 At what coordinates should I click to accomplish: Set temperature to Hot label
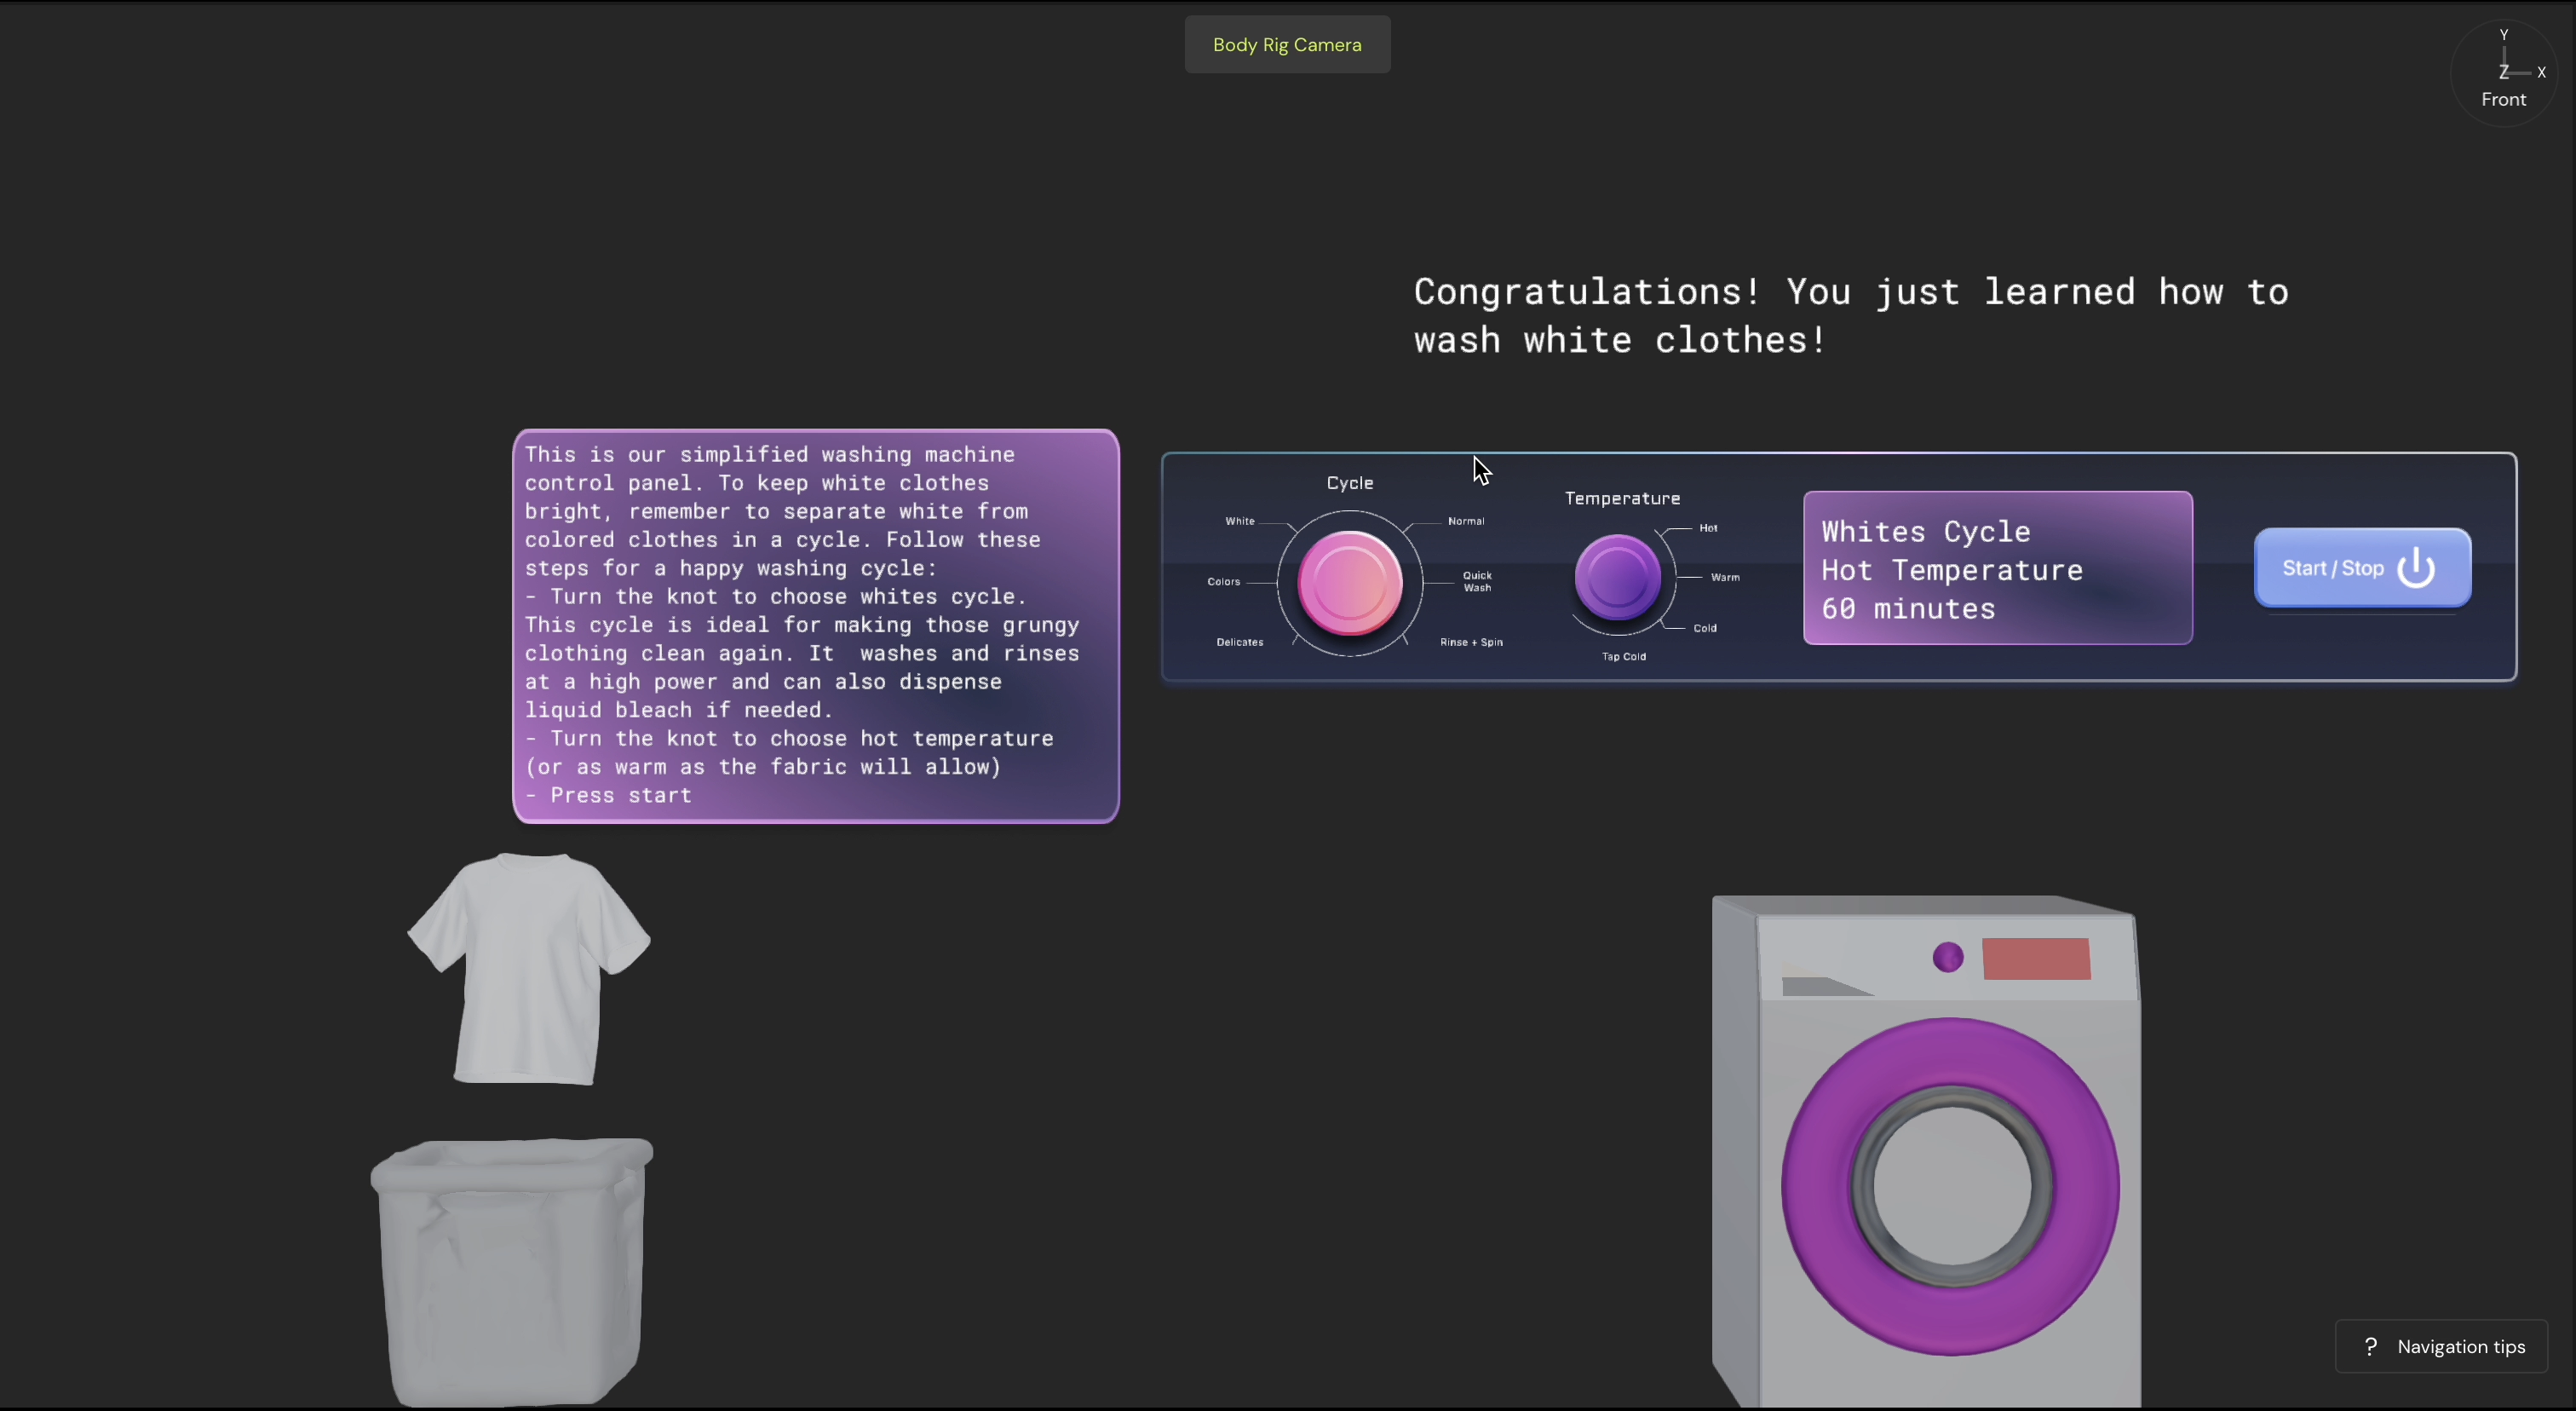1708,528
